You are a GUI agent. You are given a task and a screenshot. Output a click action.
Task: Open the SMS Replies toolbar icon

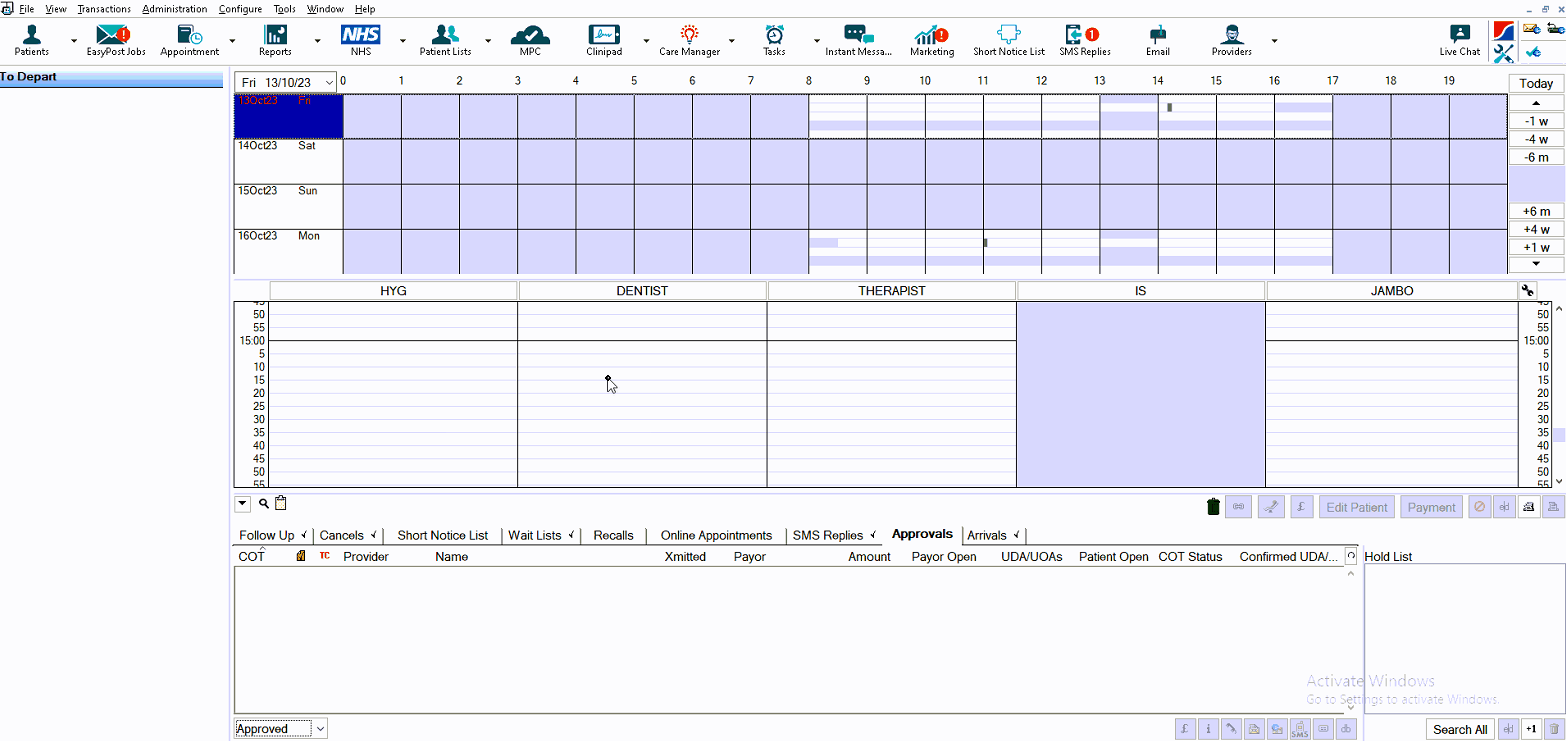coord(1085,40)
